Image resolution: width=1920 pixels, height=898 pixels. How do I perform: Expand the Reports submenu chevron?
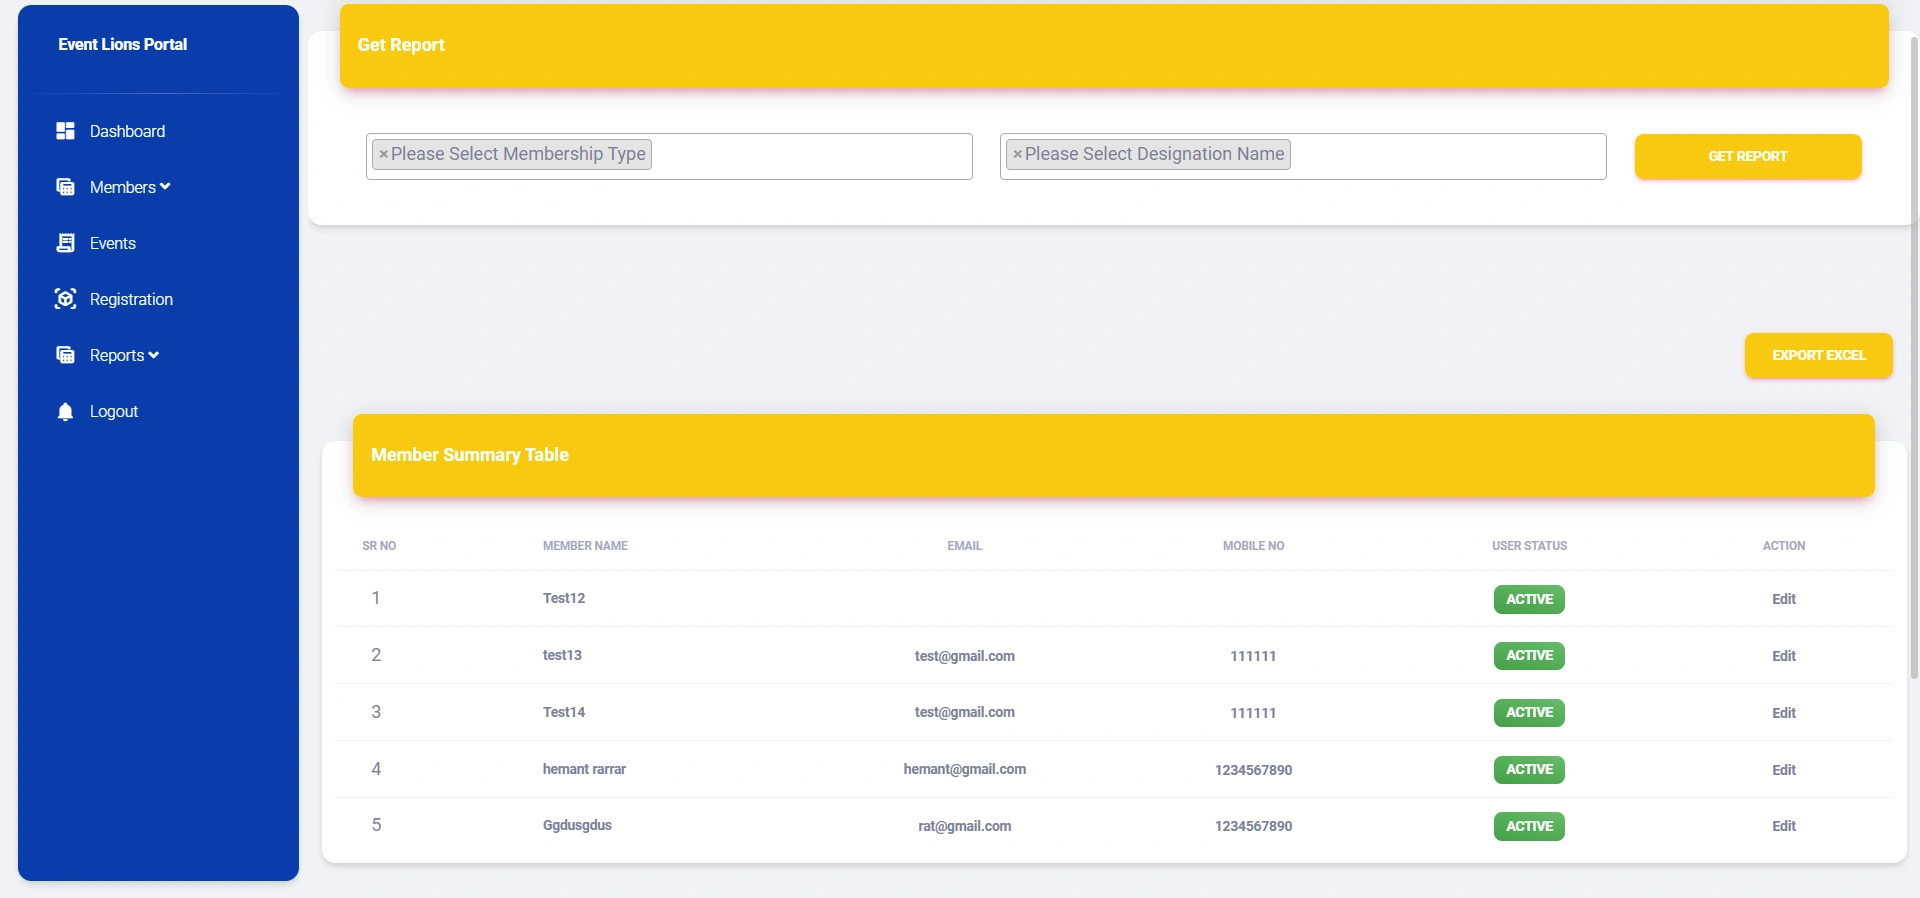tap(153, 355)
